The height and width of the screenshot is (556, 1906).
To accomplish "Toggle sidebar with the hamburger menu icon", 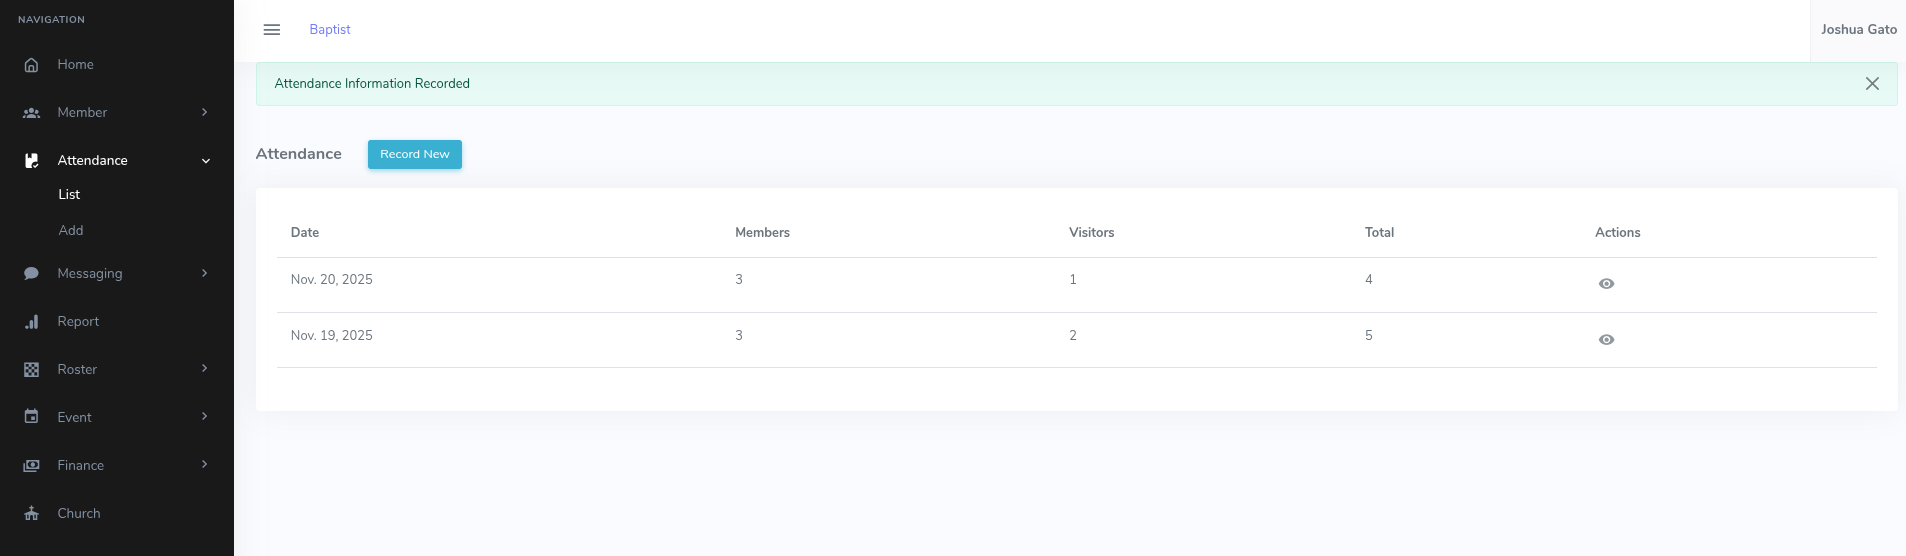I will (x=271, y=30).
